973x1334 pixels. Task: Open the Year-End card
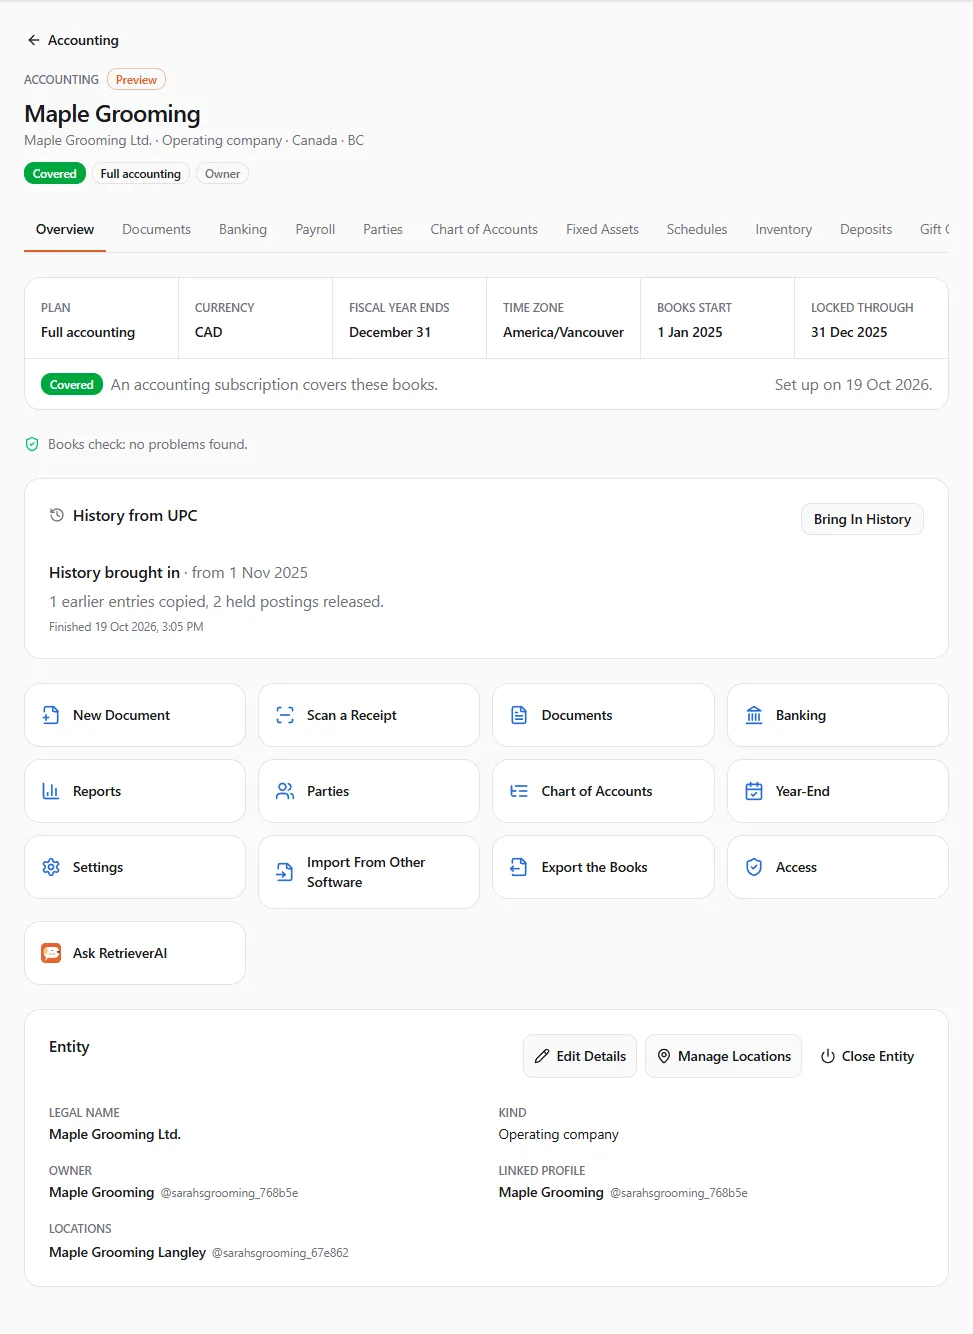tap(838, 791)
